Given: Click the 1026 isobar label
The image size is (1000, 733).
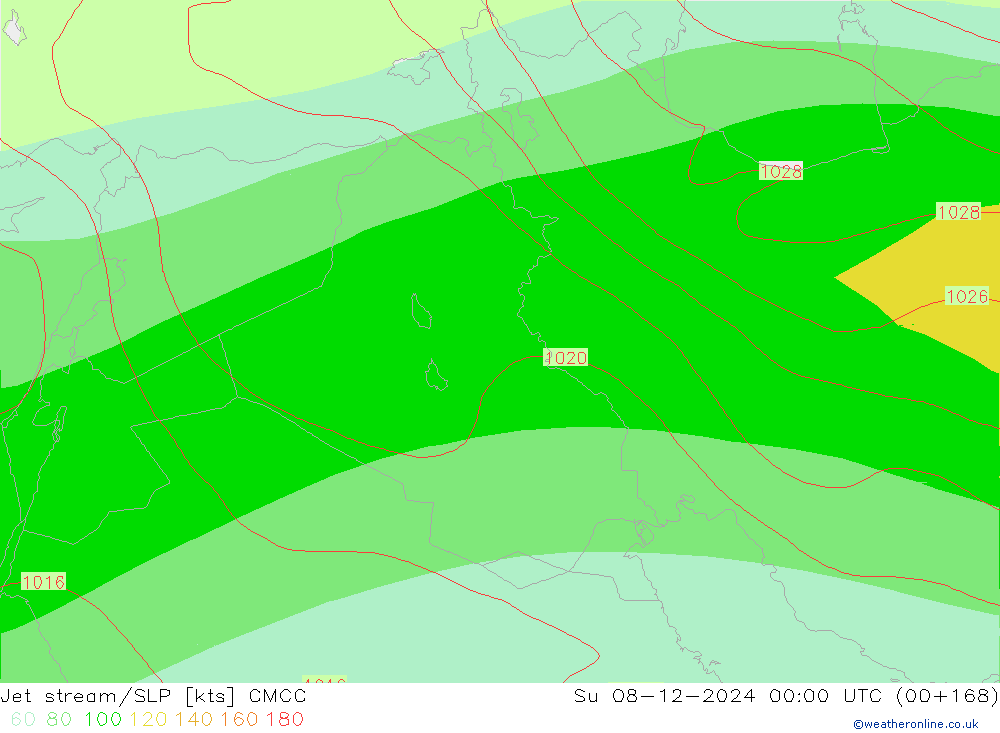Looking at the screenshot, I should click(x=967, y=296).
